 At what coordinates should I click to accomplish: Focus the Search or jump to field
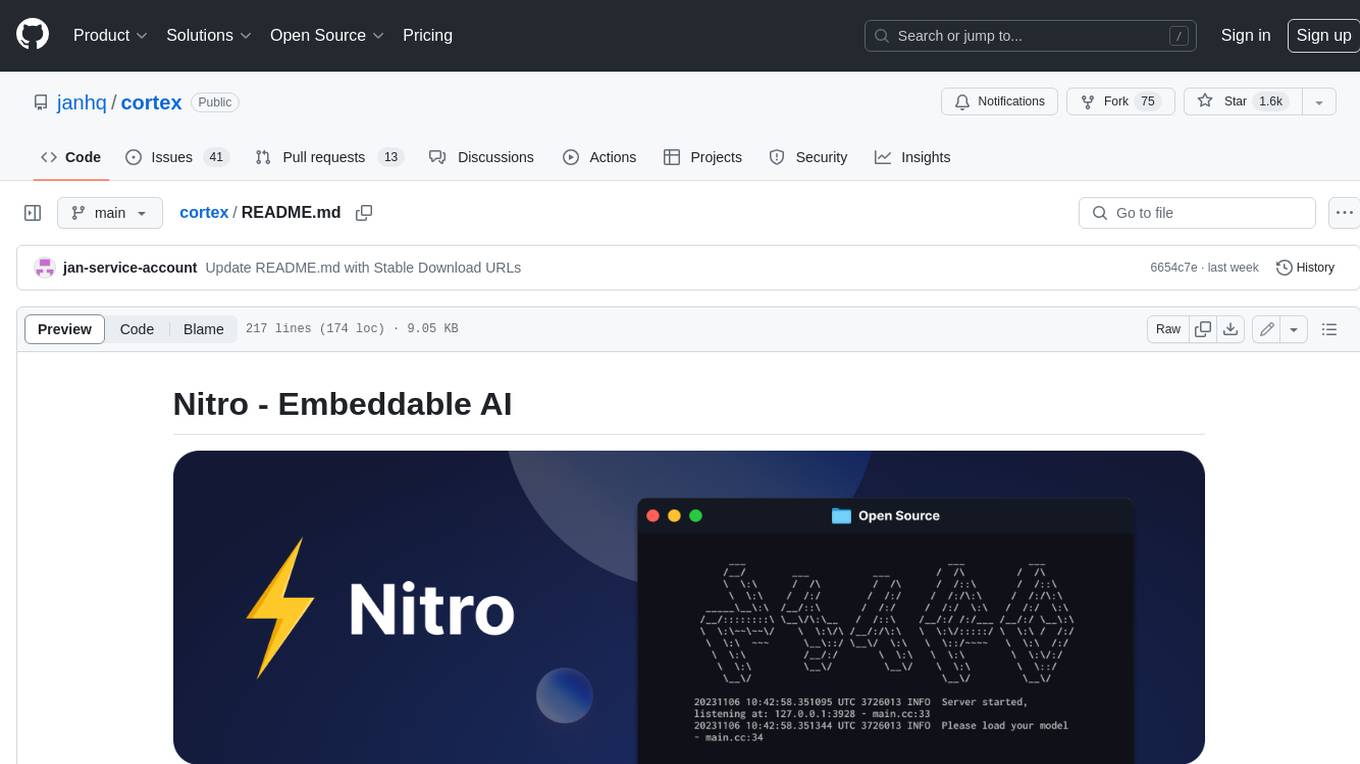coord(1031,36)
